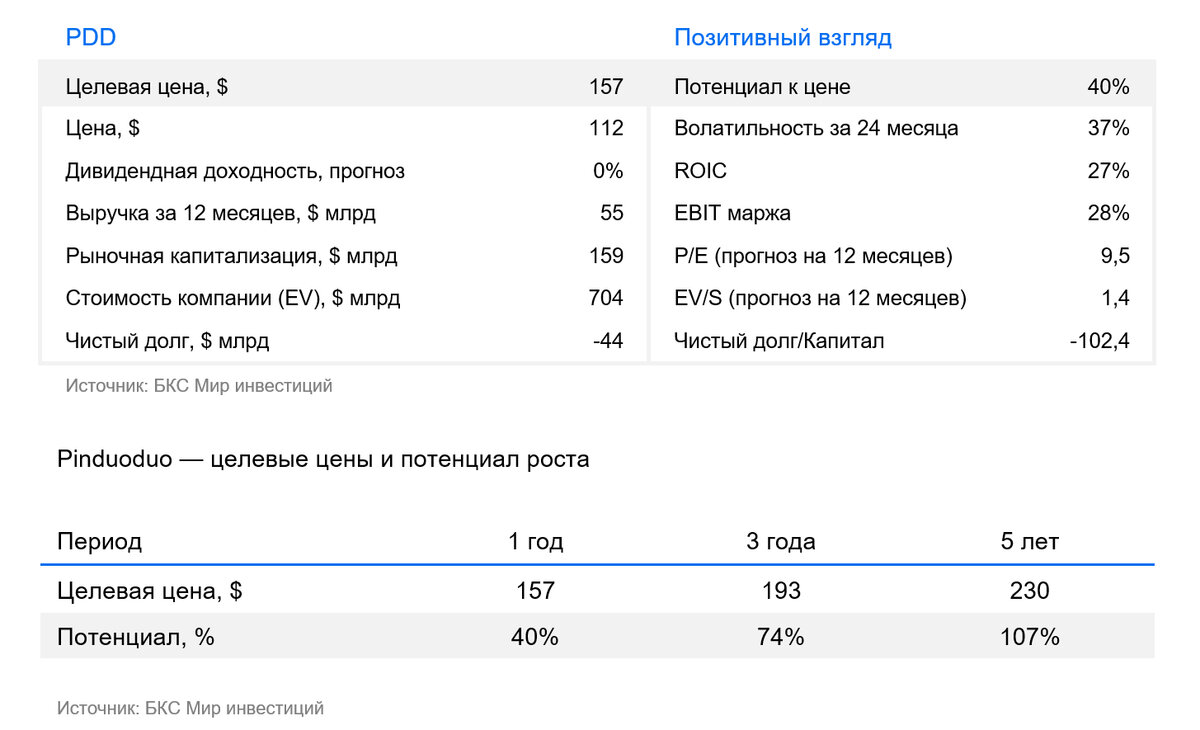Select the 3 года column header

point(780,542)
